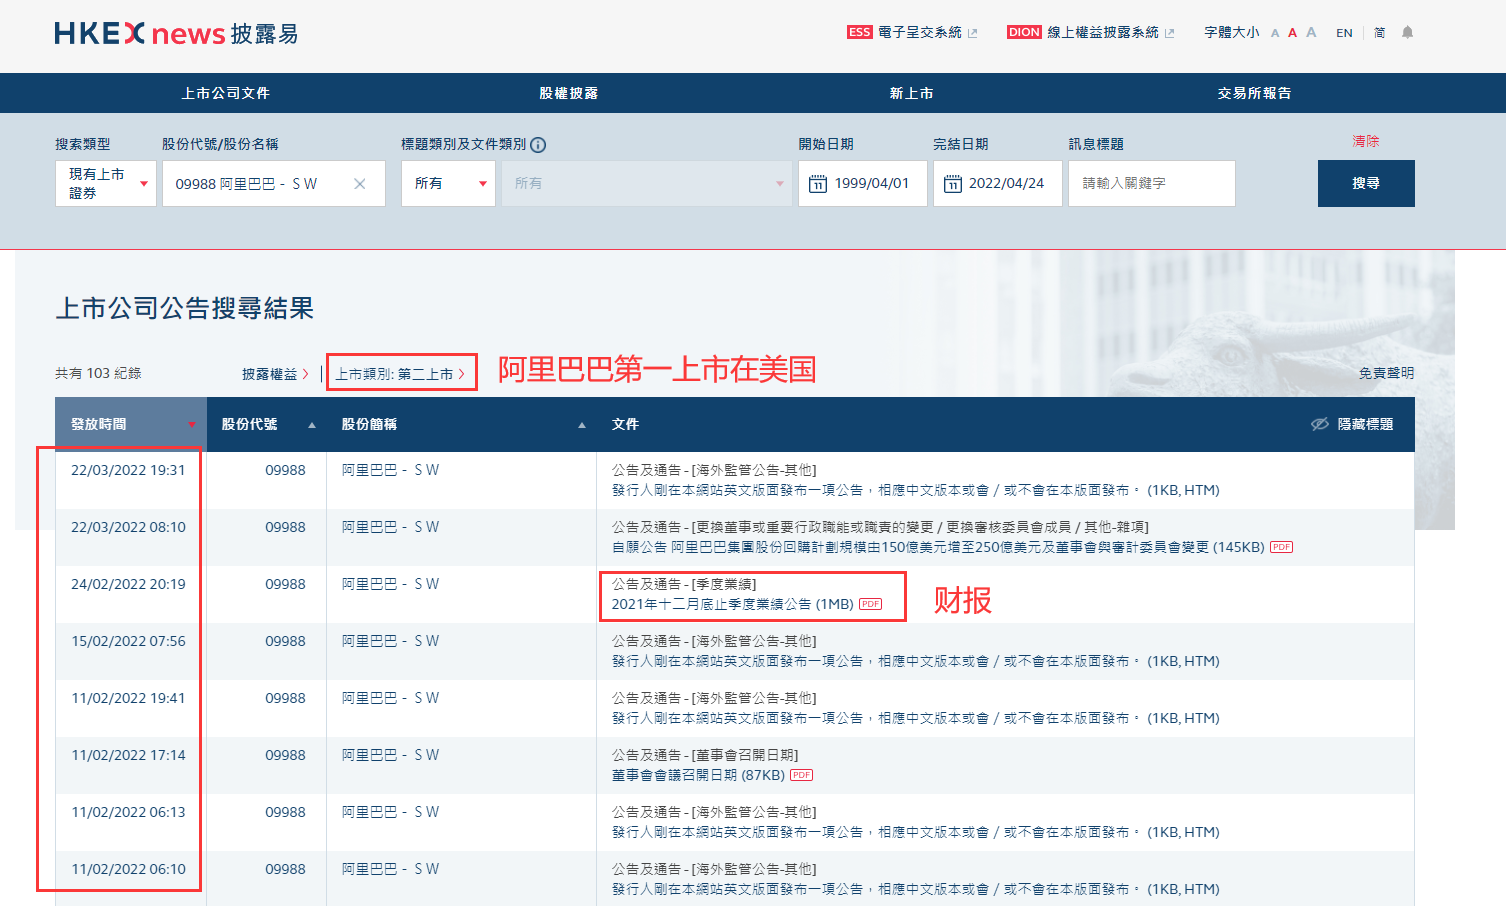Click the red 清除 link
1506x906 pixels.
coord(1366,141)
